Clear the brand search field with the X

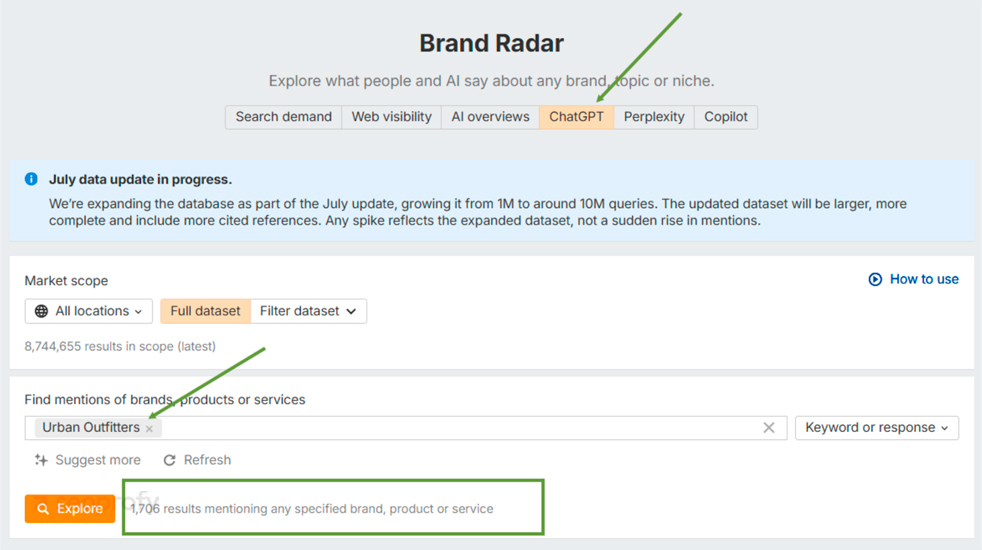(768, 428)
